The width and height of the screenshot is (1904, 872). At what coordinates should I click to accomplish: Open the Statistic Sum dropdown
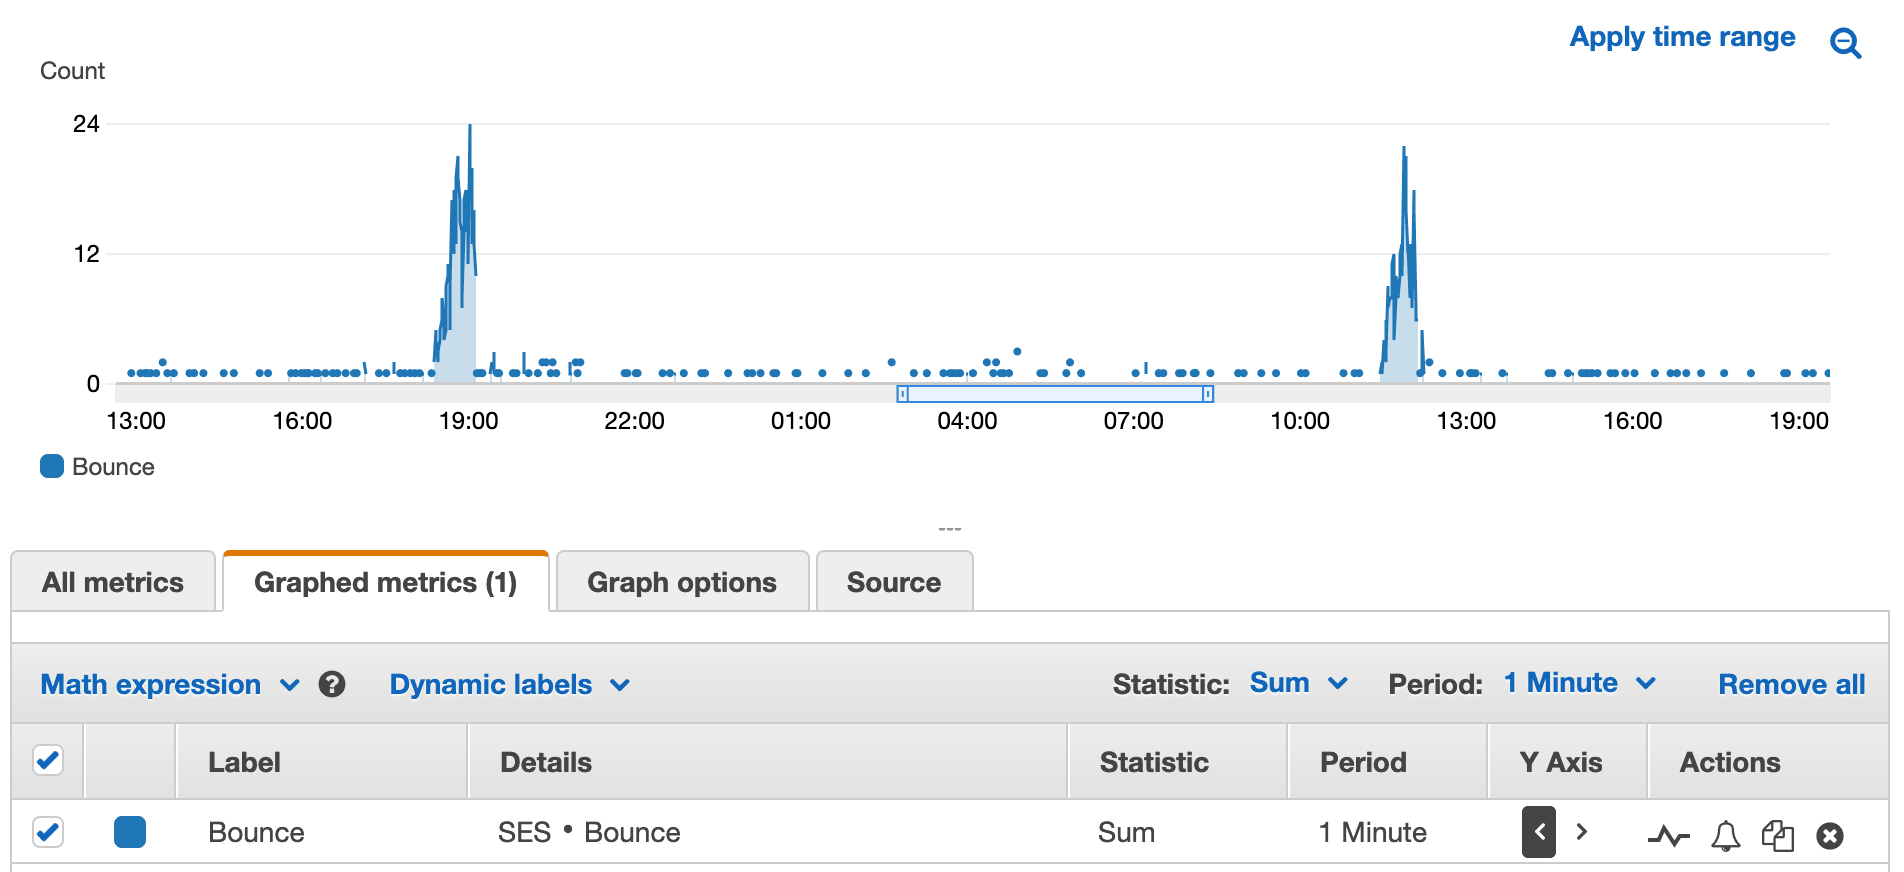1298,683
